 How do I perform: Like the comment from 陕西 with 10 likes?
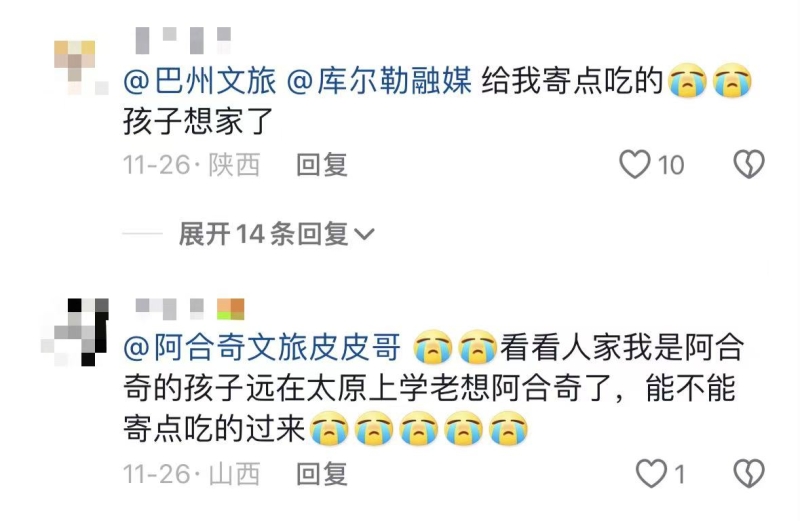click(x=635, y=164)
